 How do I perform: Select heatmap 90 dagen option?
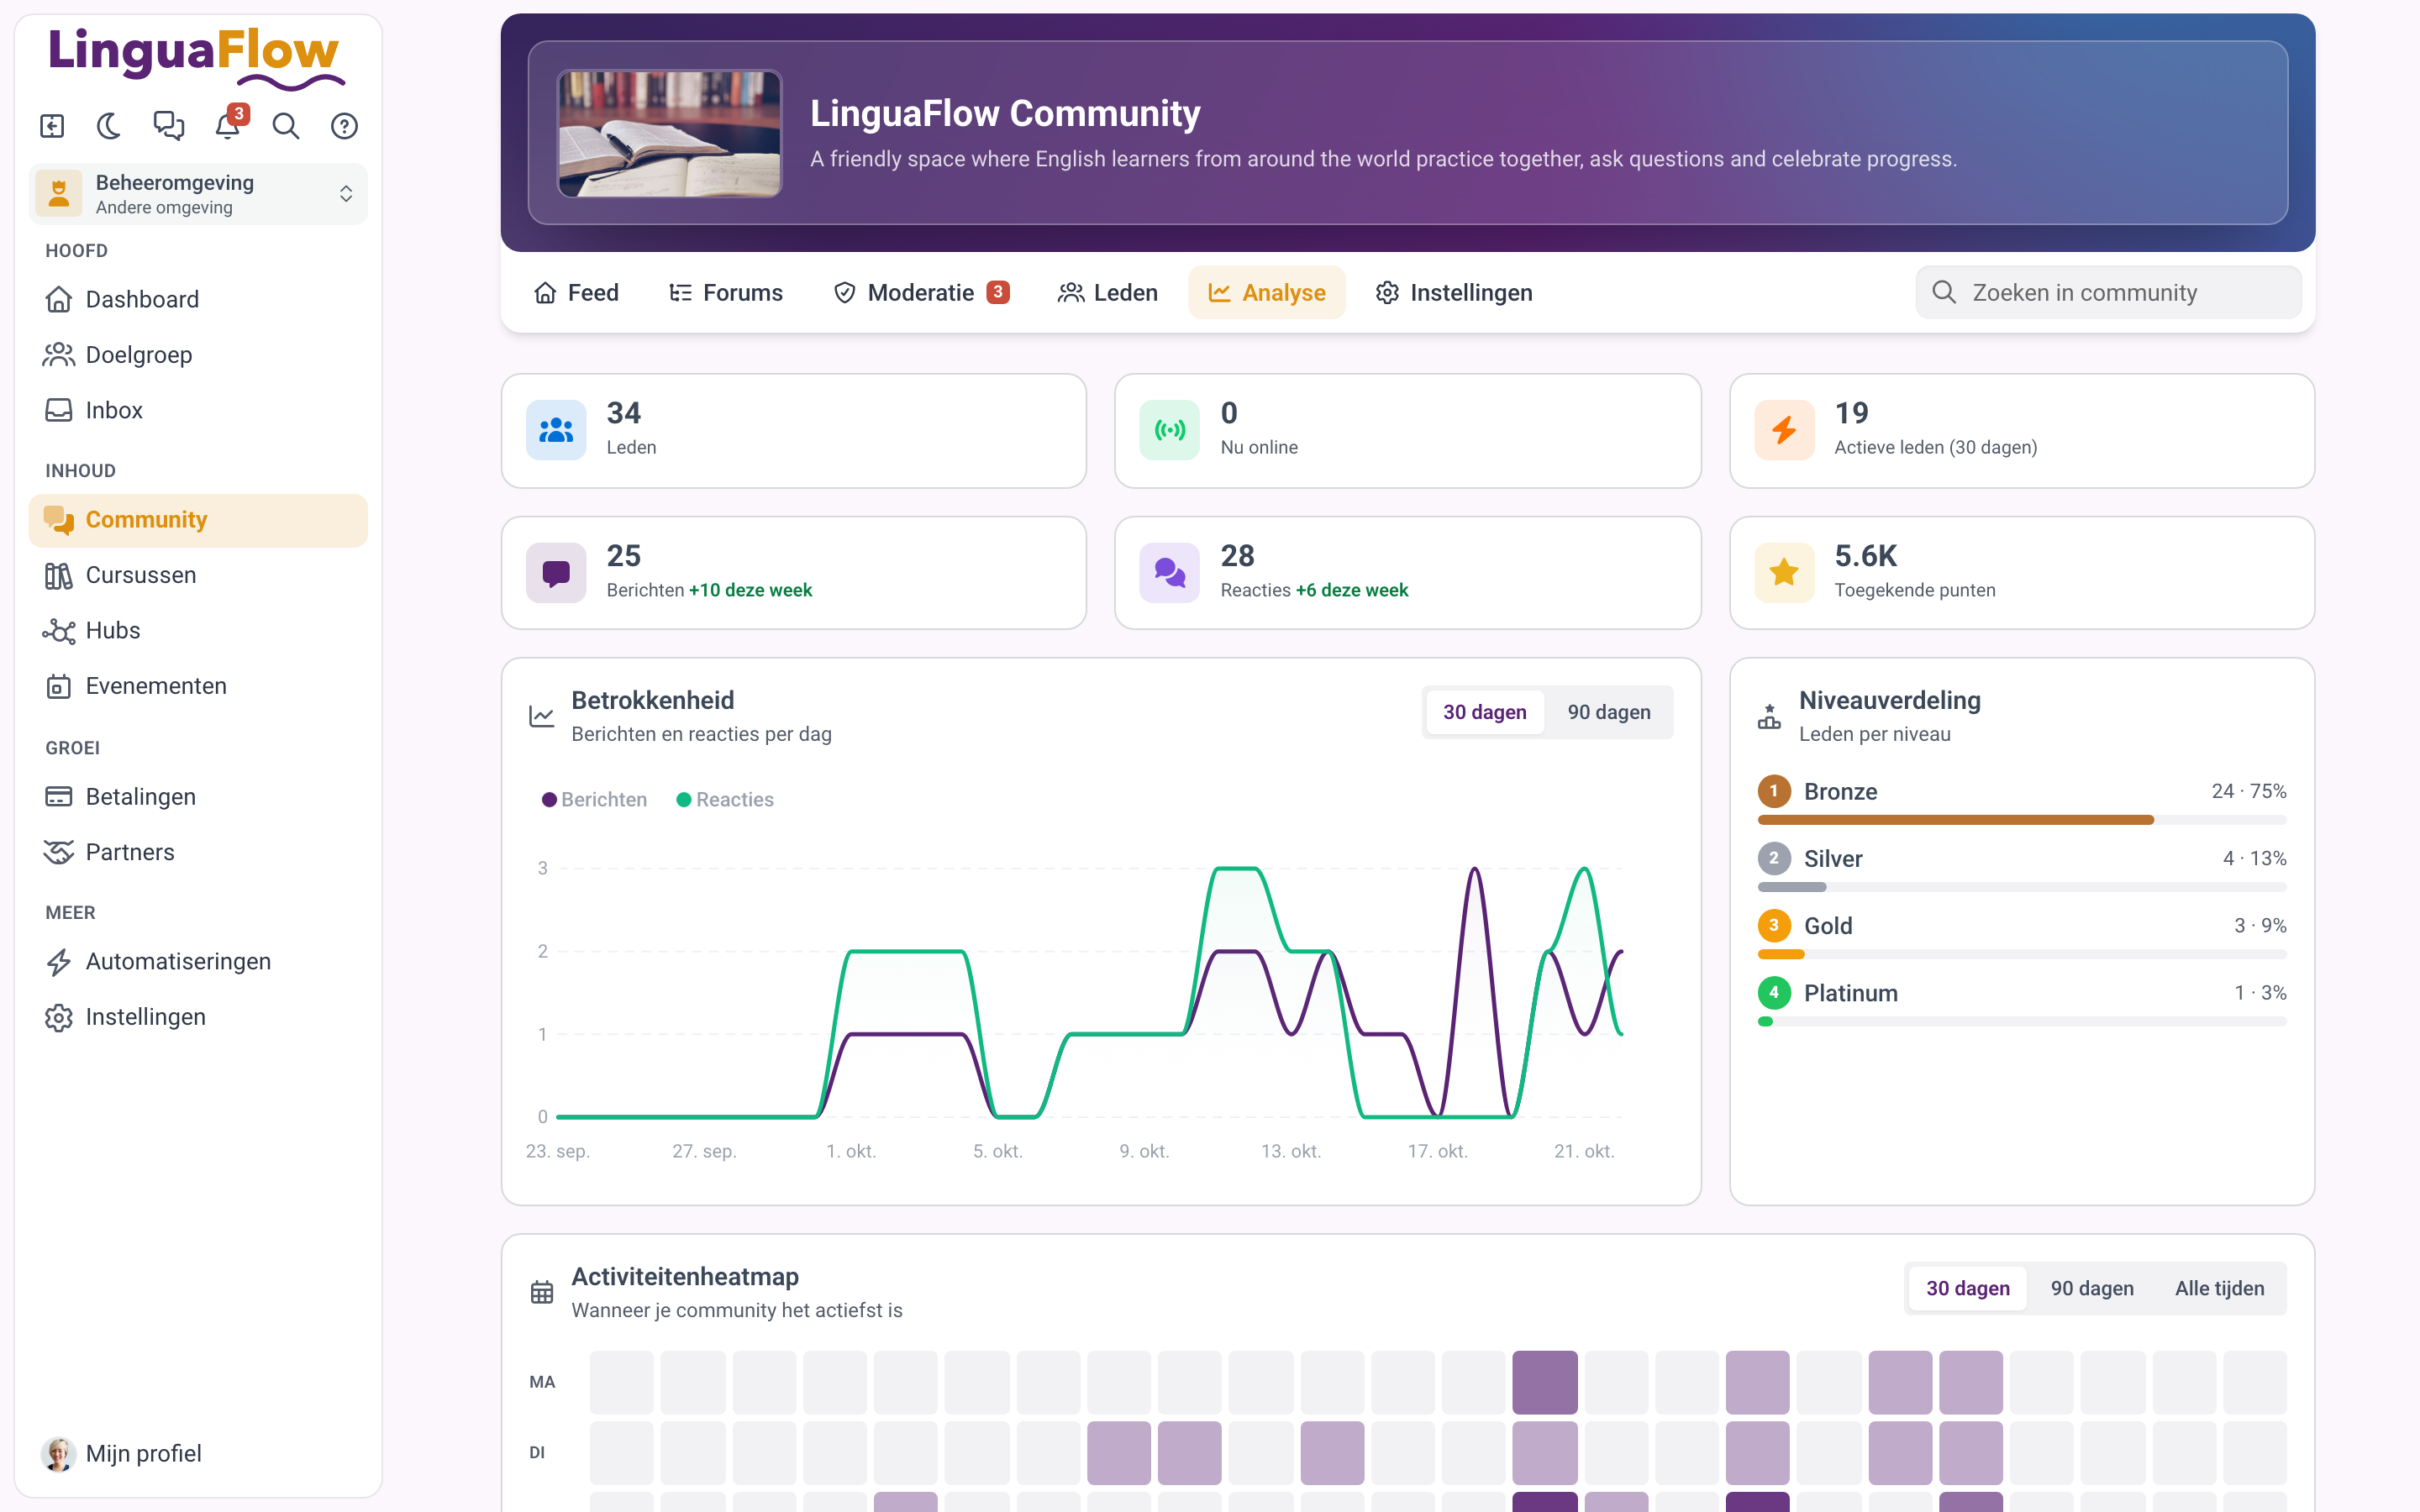click(x=2092, y=1288)
